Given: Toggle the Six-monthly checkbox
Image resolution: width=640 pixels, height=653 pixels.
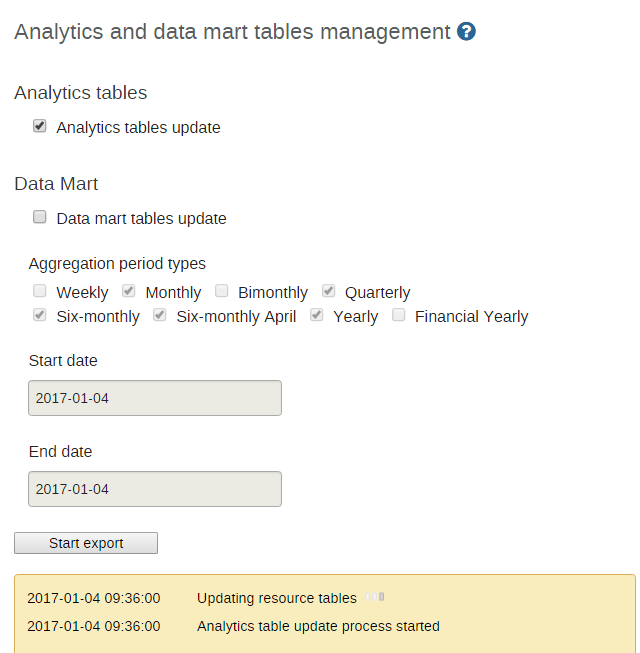Looking at the screenshot, I should coord(40,316).
